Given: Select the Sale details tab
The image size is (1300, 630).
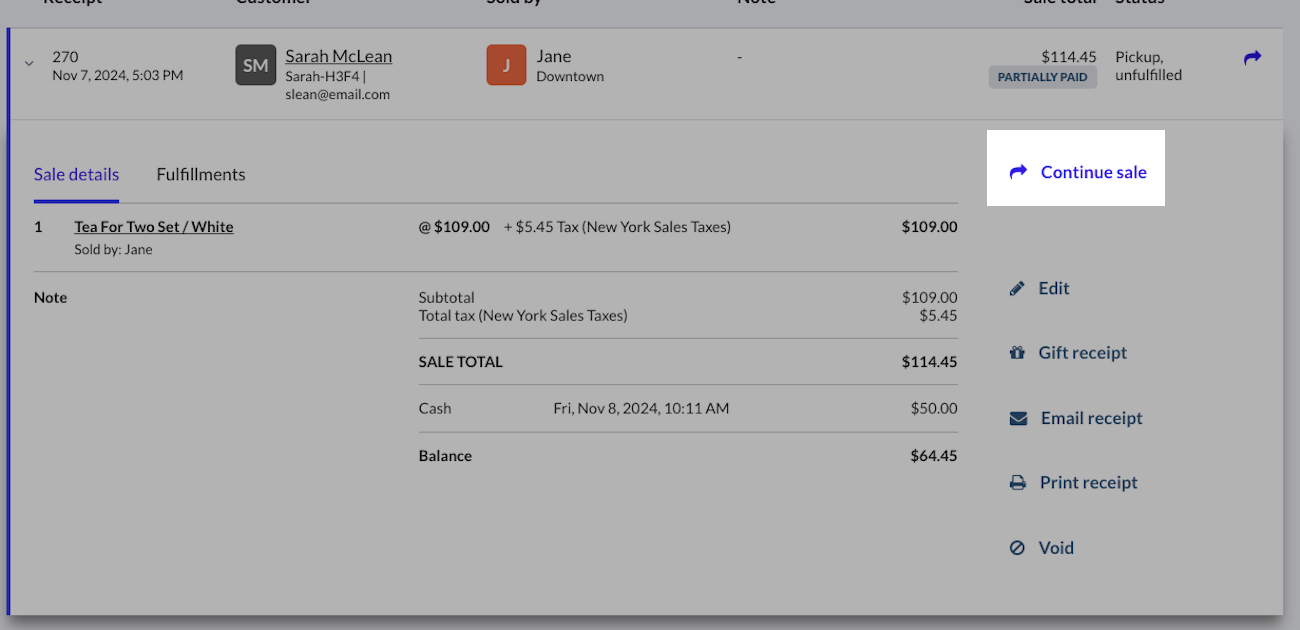Looking at the screenshot, I should (x=76, y=174).
